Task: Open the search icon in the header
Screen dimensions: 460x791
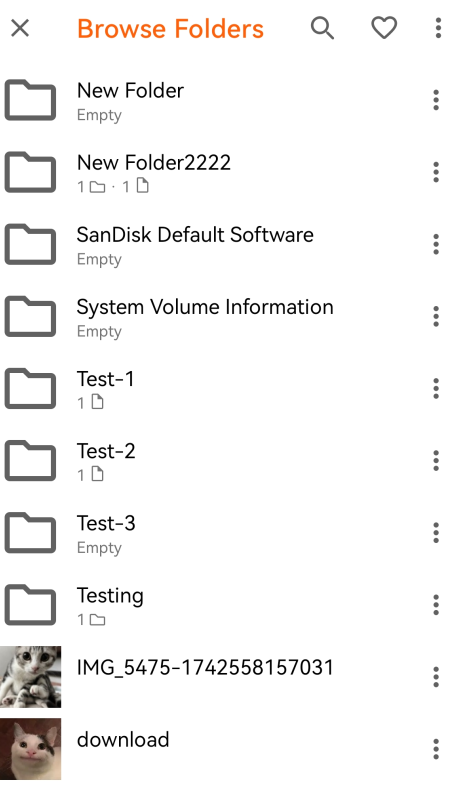Action: 322,28
